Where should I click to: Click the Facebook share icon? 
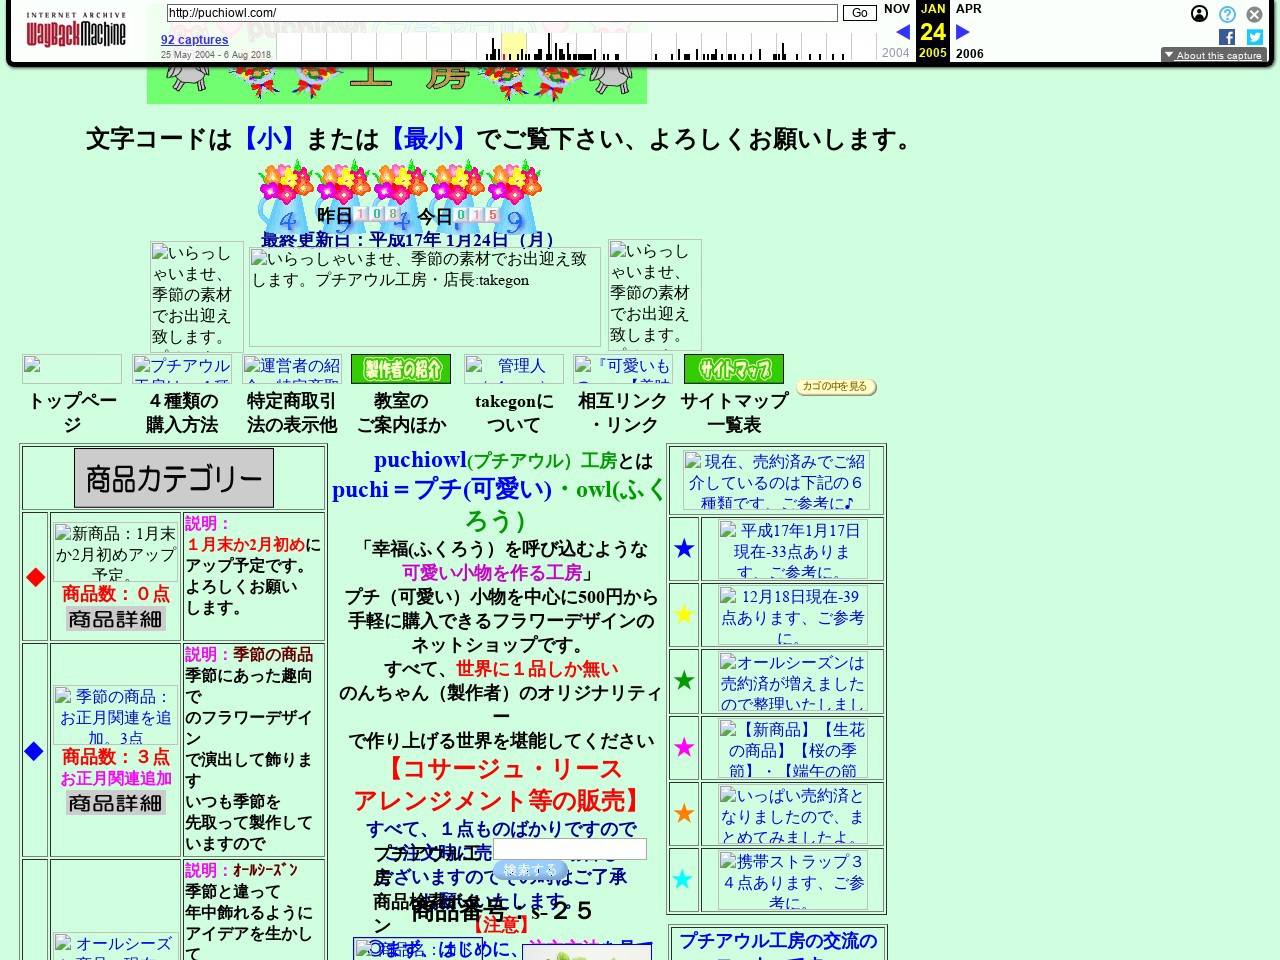coord(1226,37)
